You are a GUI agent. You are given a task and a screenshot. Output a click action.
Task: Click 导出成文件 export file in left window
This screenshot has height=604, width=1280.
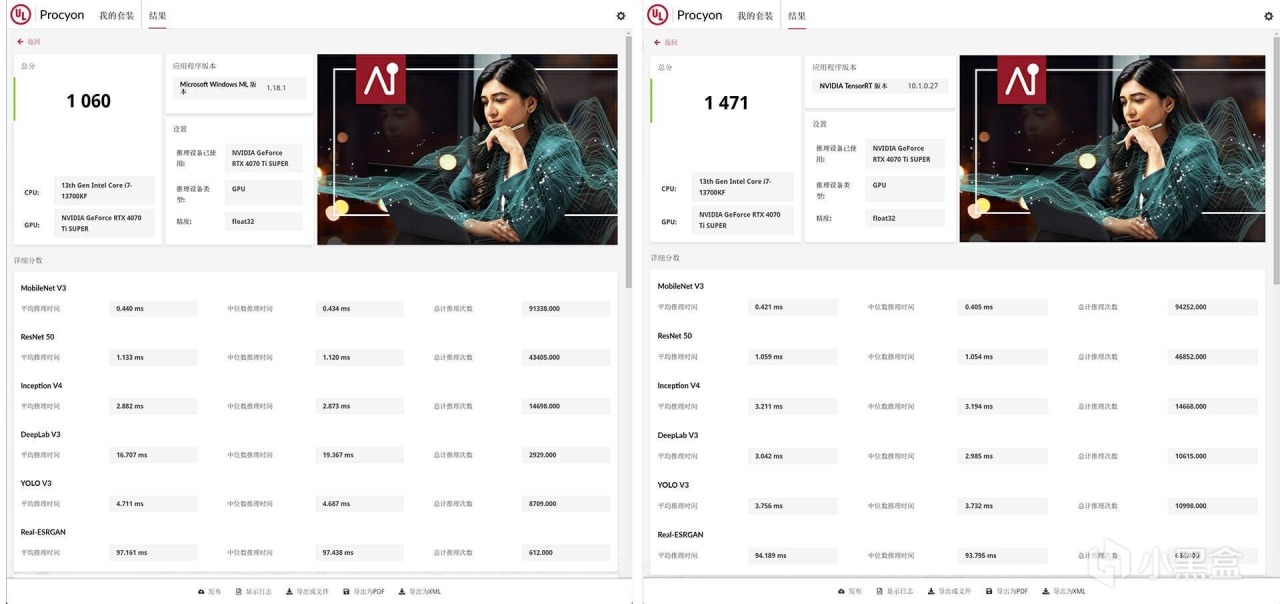(x=308, y=592)
